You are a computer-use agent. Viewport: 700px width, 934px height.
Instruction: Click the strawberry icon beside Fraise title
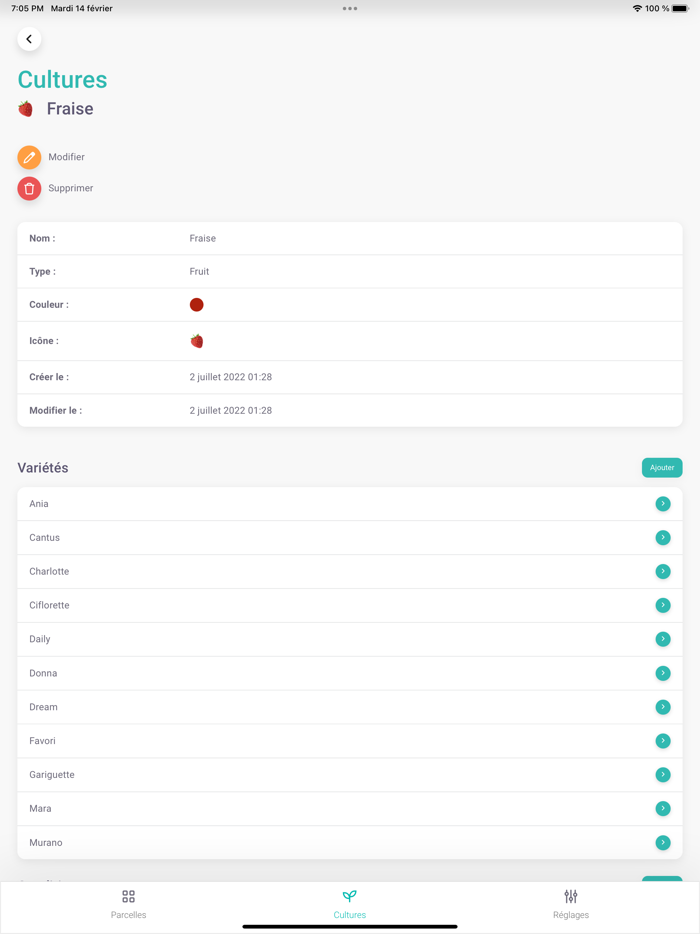[25, 108]
